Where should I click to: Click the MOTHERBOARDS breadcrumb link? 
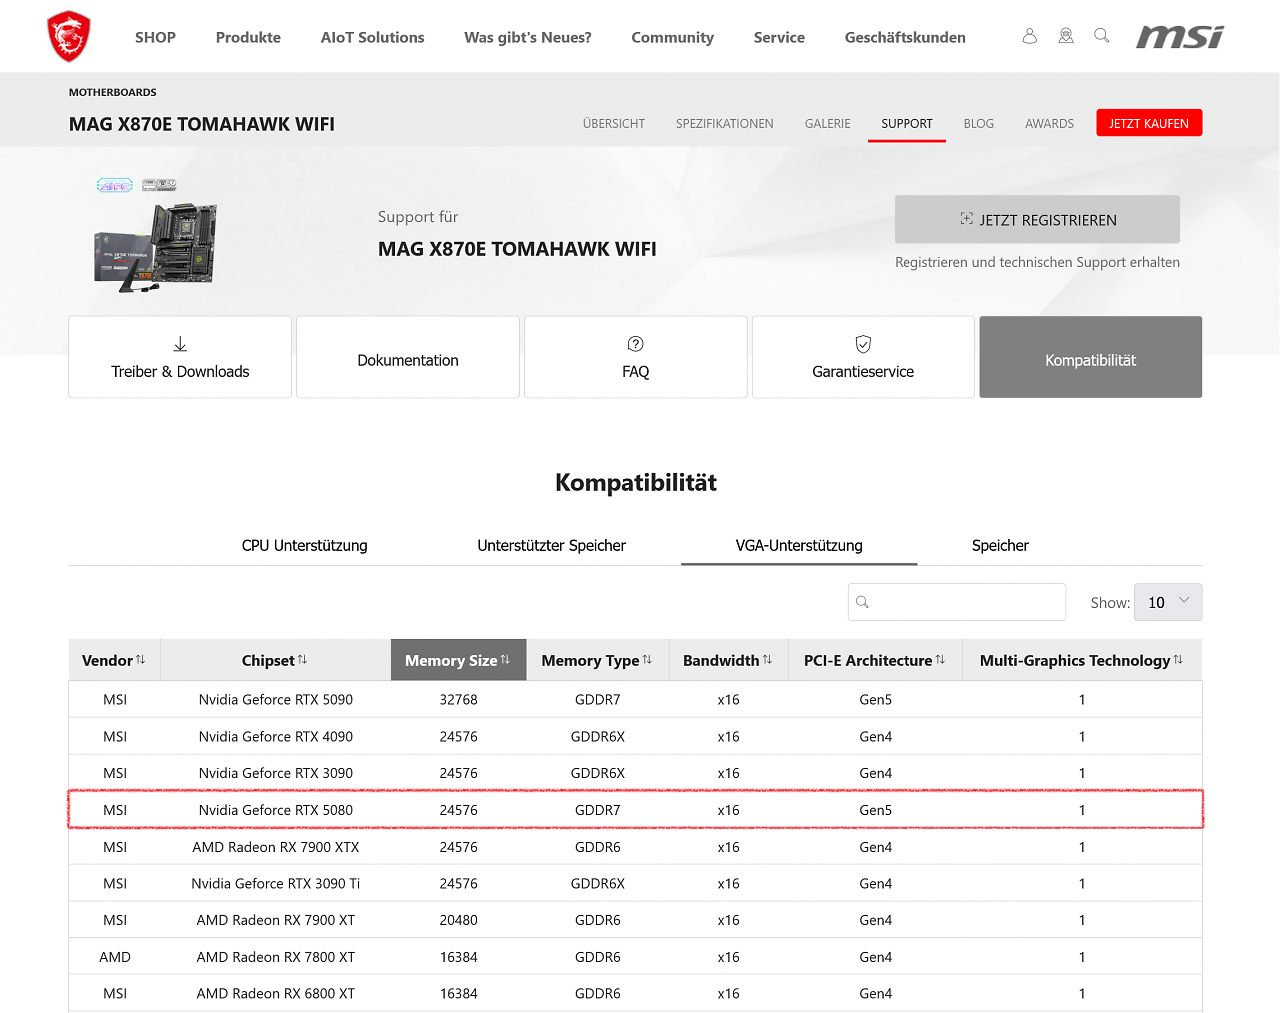(113, 92)
